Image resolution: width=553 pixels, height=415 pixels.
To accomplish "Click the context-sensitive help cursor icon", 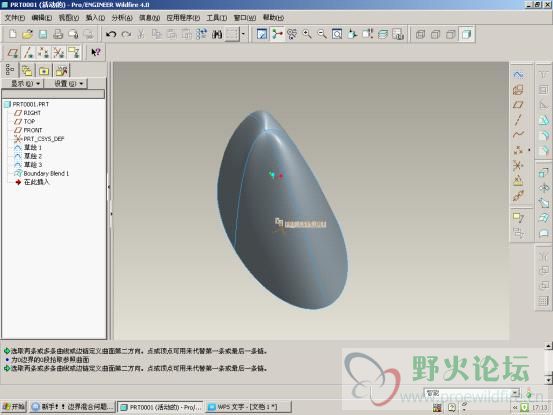I will (x=96, y=53).
